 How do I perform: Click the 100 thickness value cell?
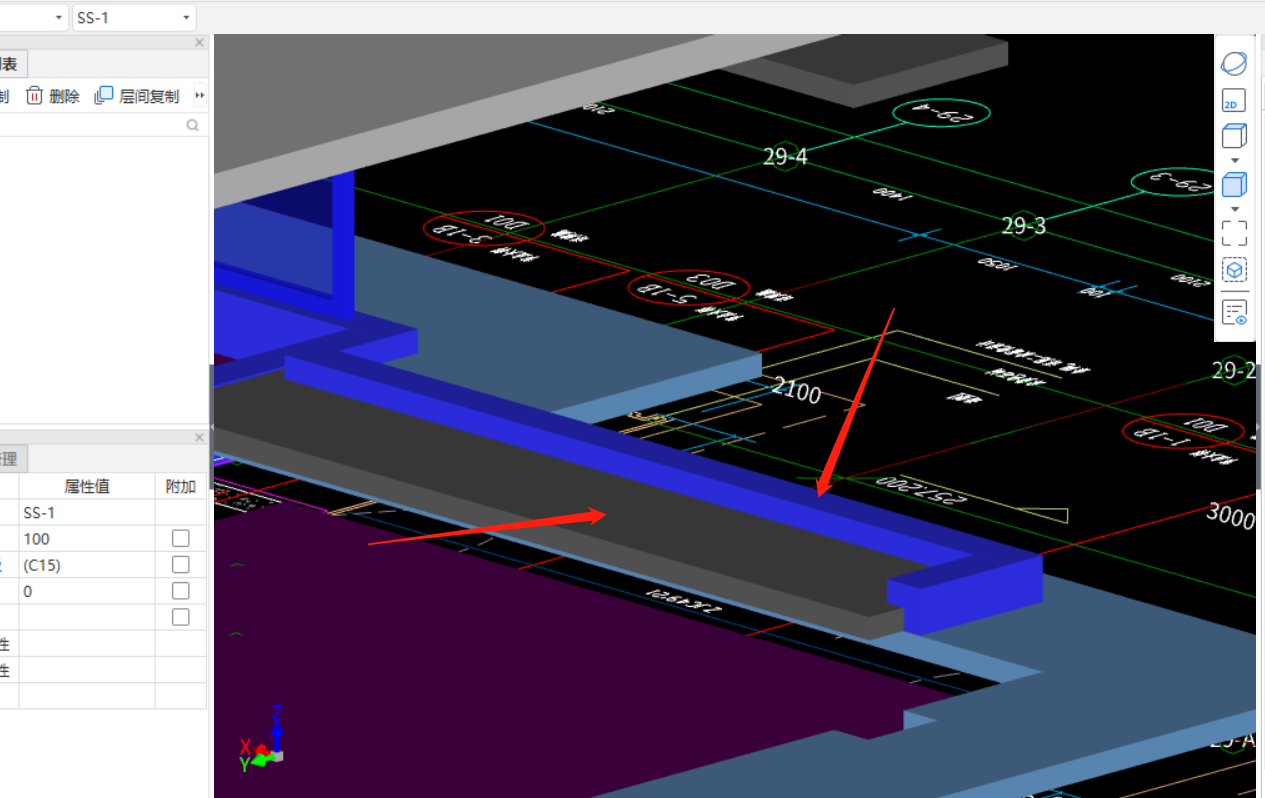coord(86,538)
